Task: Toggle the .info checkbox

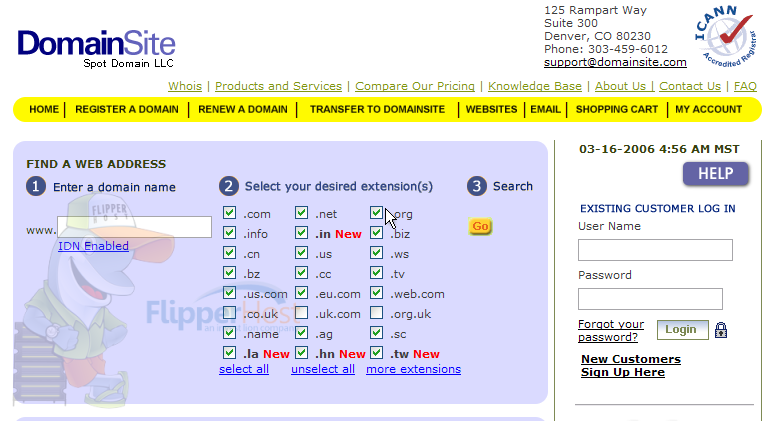Action: click(x=229, y=233)
